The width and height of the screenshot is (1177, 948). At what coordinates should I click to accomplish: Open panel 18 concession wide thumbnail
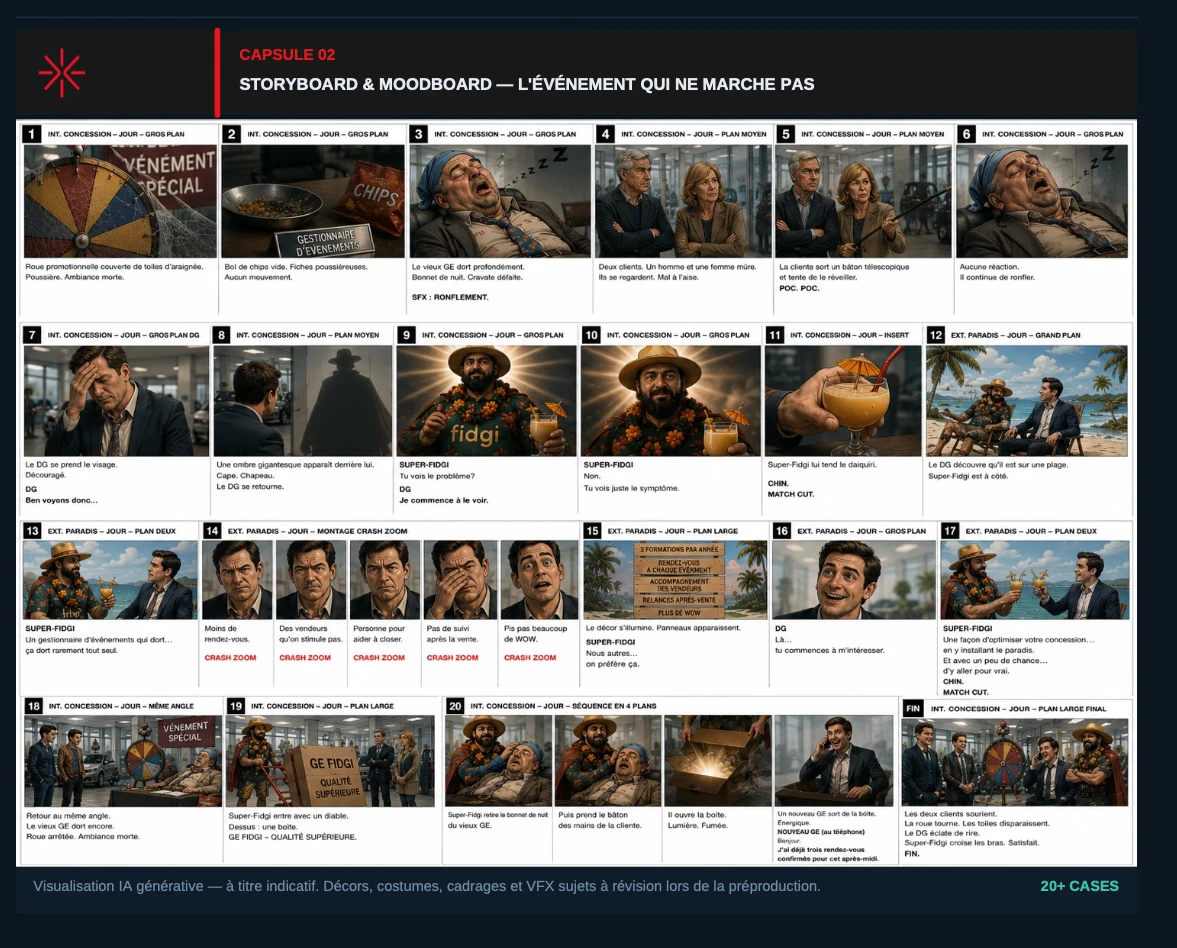click(122, 761)
